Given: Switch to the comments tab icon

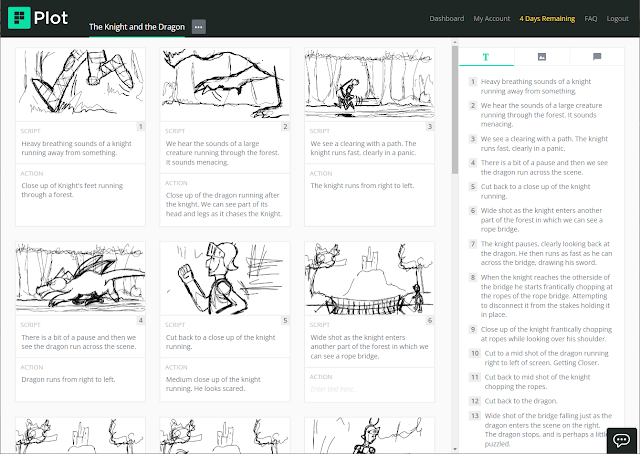Looking at the screenshot, I should click(597, 57).
